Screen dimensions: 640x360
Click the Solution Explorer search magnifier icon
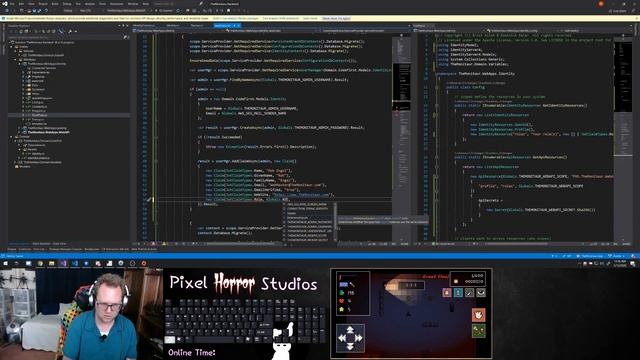point(125,37)
